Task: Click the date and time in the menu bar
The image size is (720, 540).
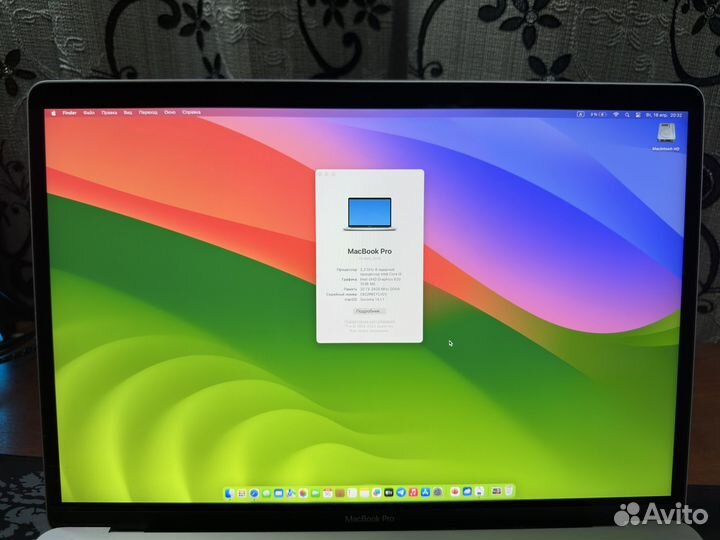Action: point(664,115)
